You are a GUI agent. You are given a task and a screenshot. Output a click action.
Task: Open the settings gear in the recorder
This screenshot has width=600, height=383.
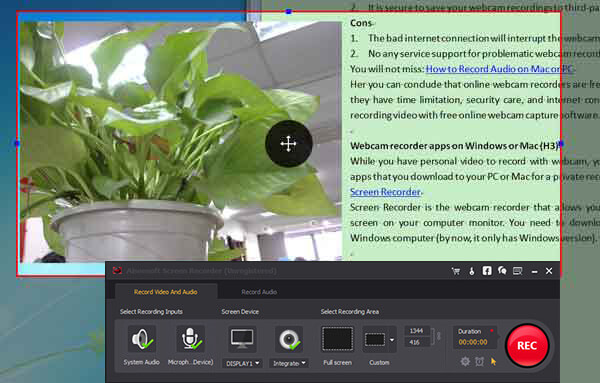(x=465, y=361)
